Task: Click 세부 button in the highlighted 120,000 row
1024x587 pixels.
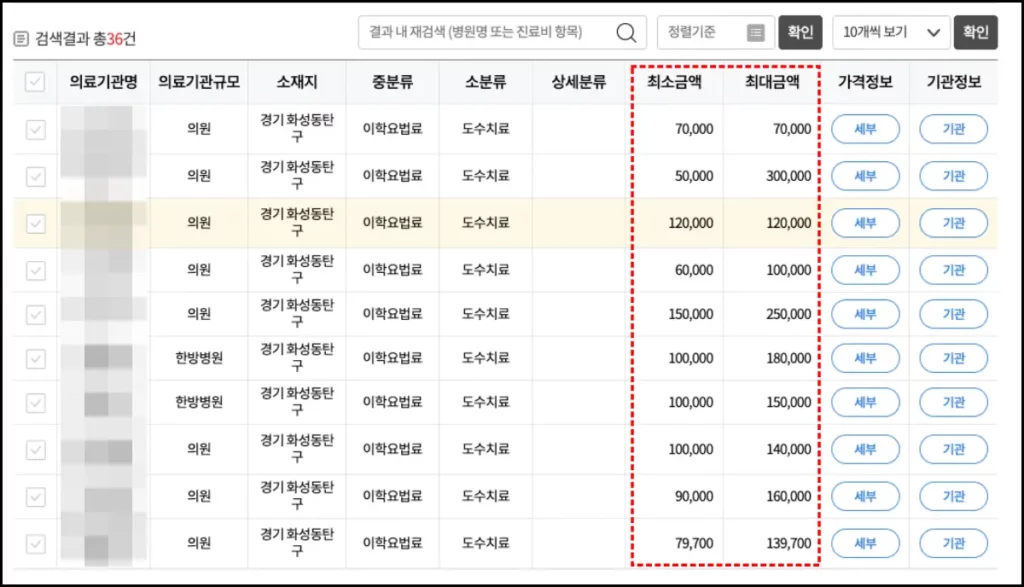Action: [865, 223]
